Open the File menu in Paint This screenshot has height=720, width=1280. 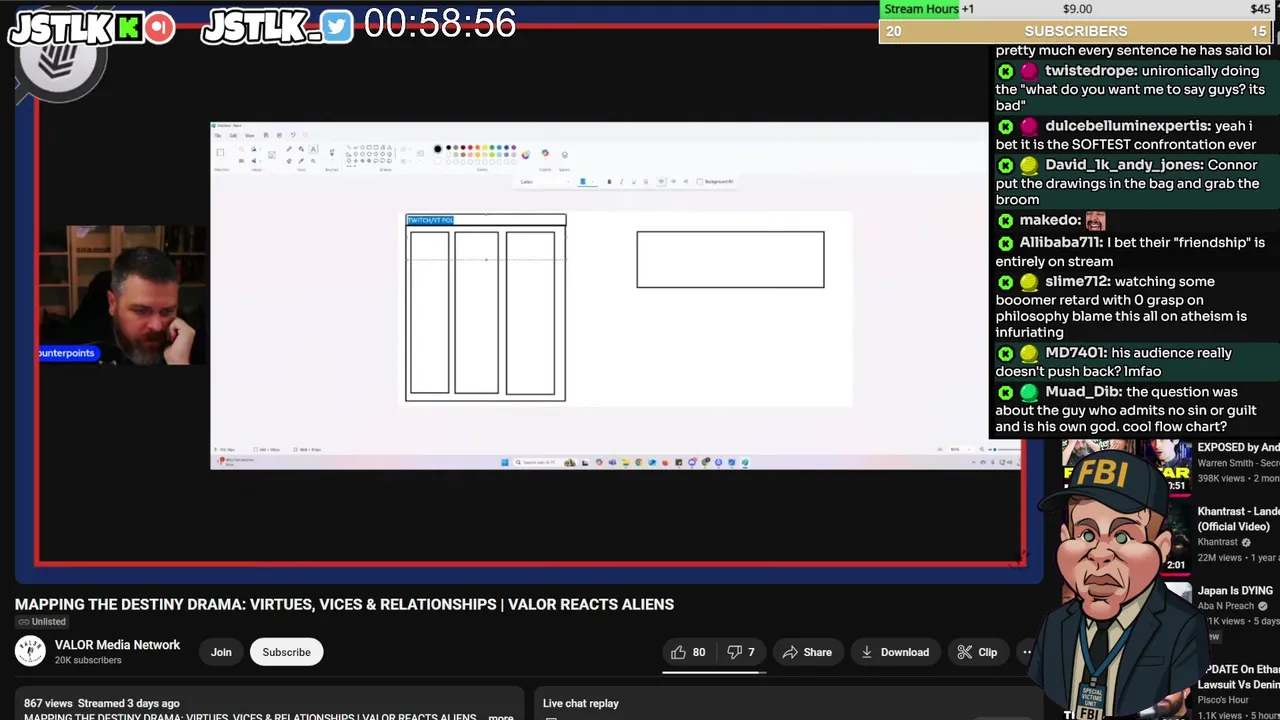tap(218, 135)
